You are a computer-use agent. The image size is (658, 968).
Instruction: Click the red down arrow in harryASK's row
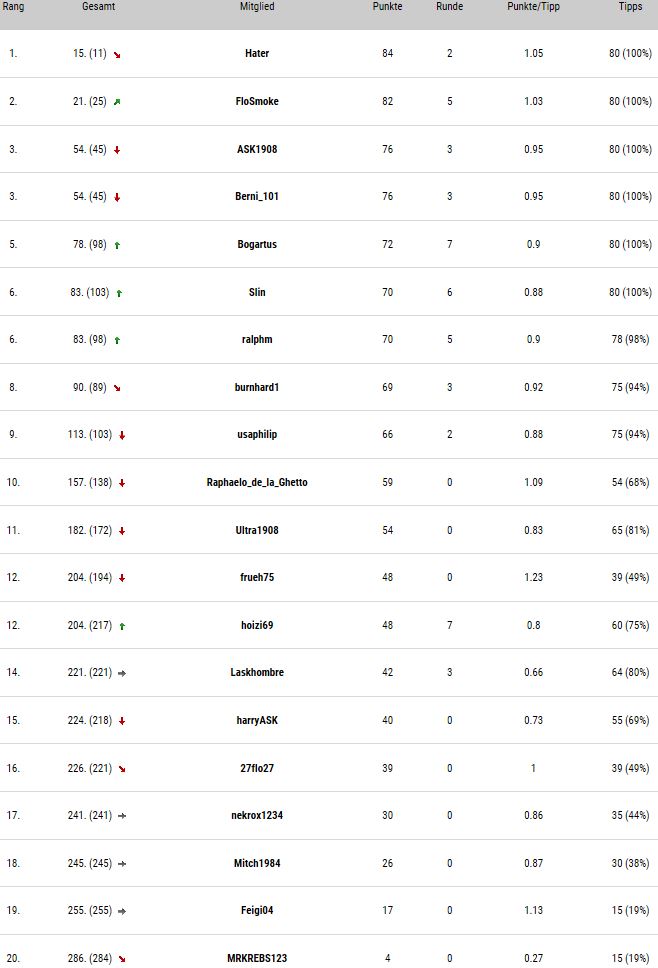(122, 721)
